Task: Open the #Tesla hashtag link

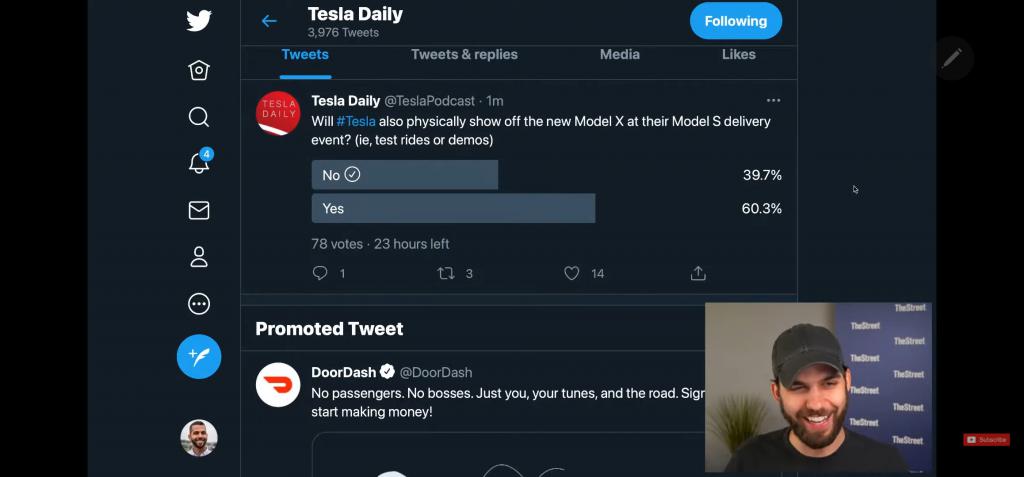Action: (356, 121)
